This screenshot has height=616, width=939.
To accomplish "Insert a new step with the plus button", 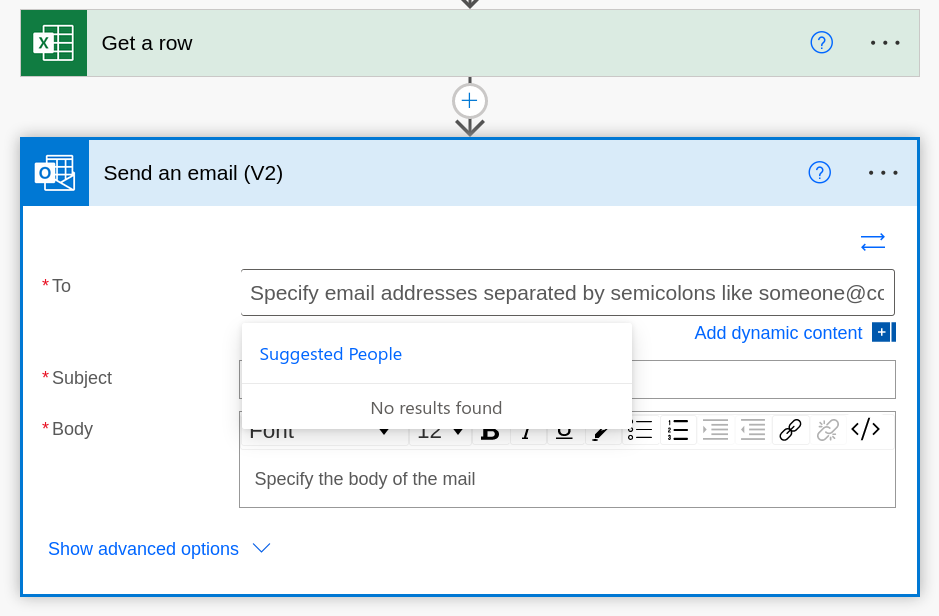I will [470, 101].
